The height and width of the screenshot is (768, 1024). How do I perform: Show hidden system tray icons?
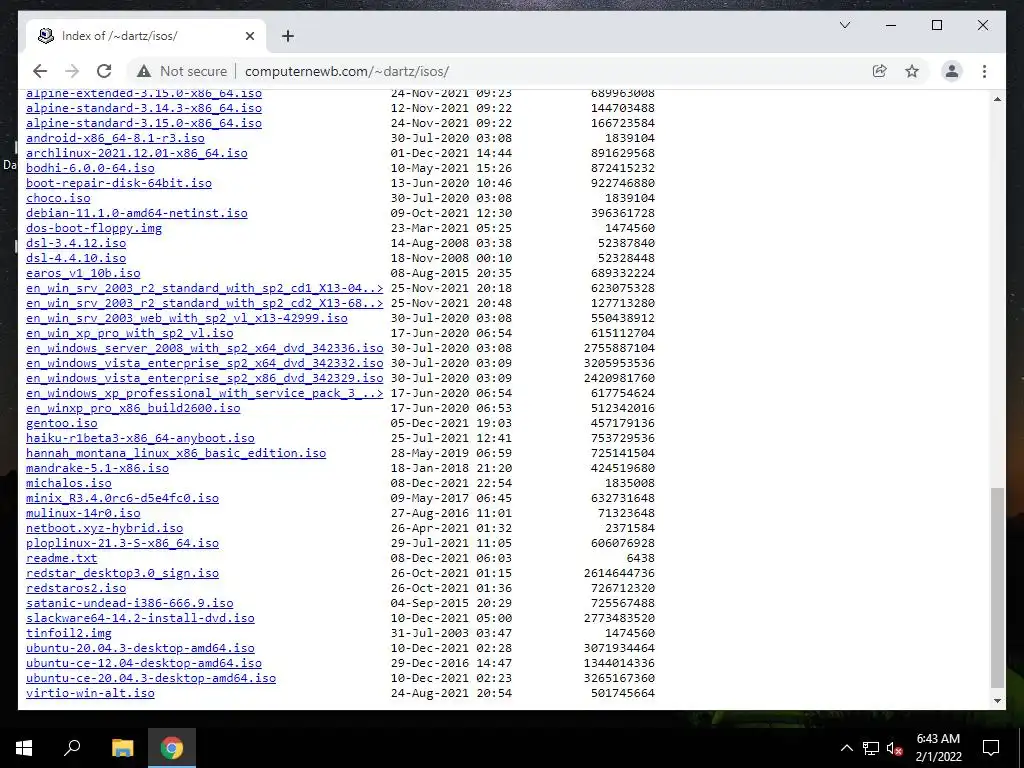point(846,748)
